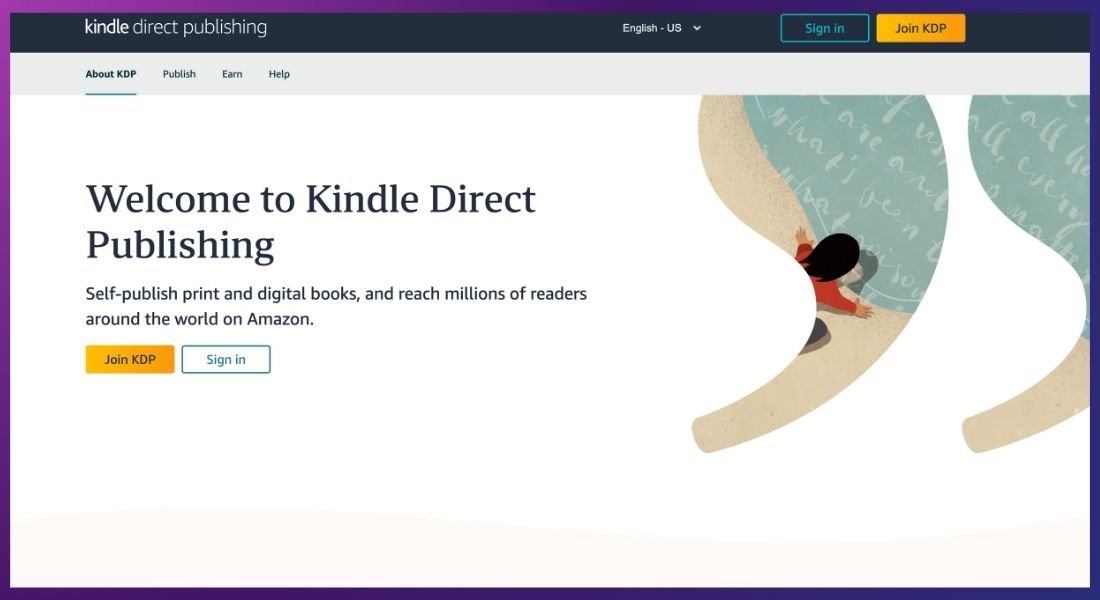Click Sign in button in header
The image size is (1100, 600).
824,28
